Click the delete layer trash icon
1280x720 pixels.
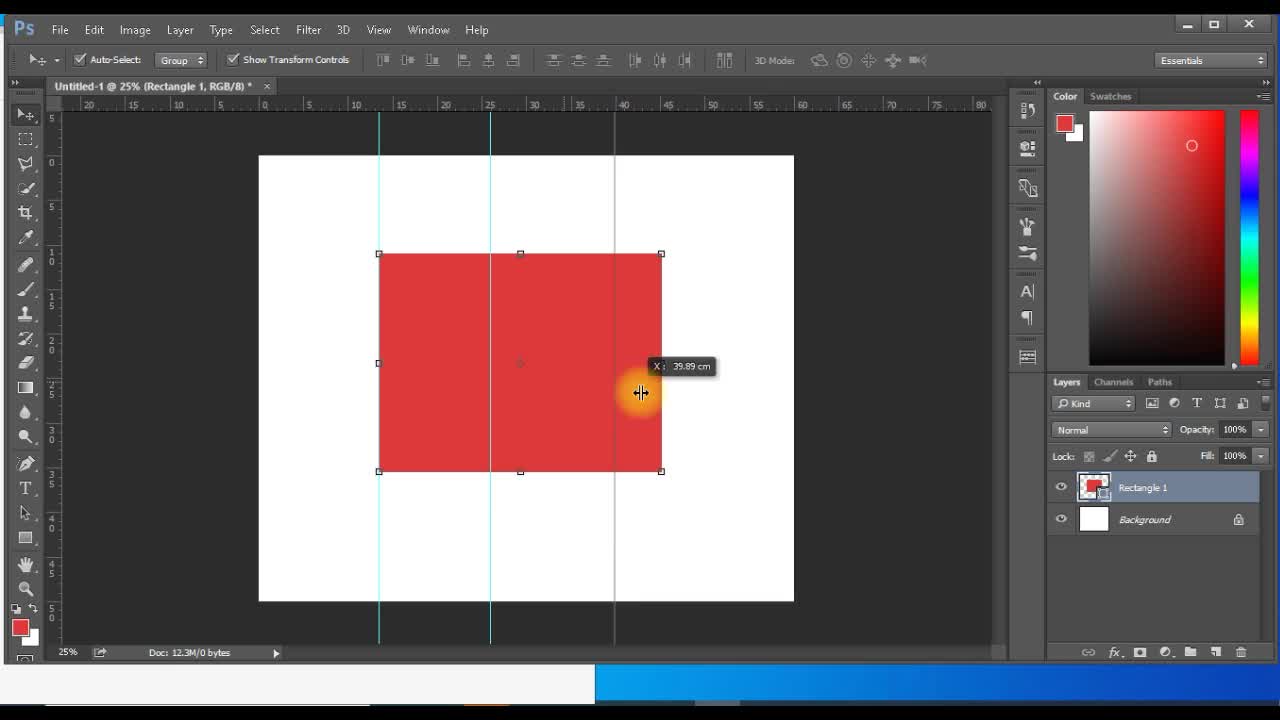click(x=1241, y=652)
